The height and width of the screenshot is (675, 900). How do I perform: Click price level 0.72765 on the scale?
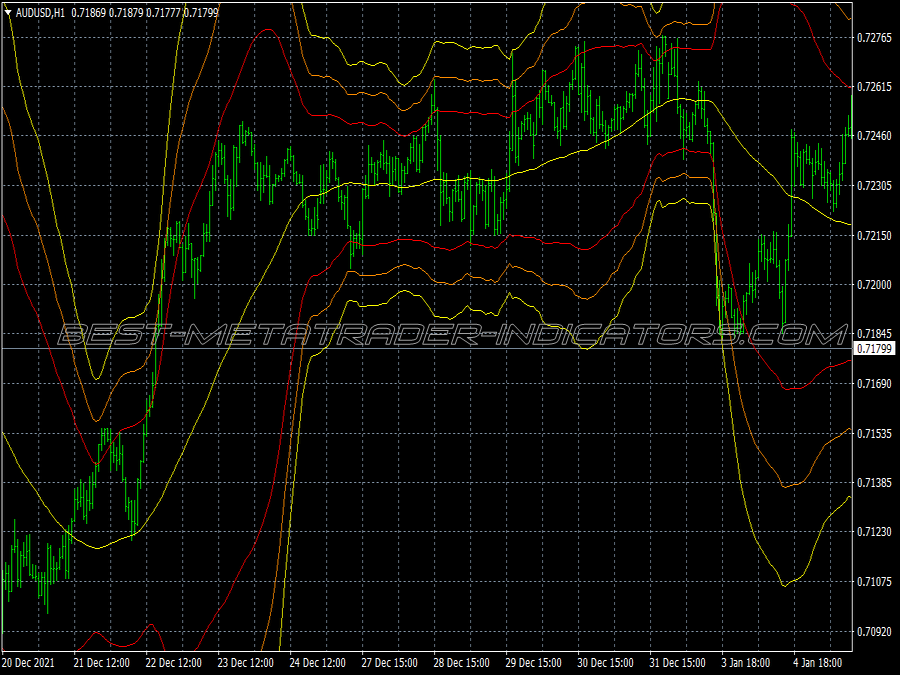click(874, 38)
